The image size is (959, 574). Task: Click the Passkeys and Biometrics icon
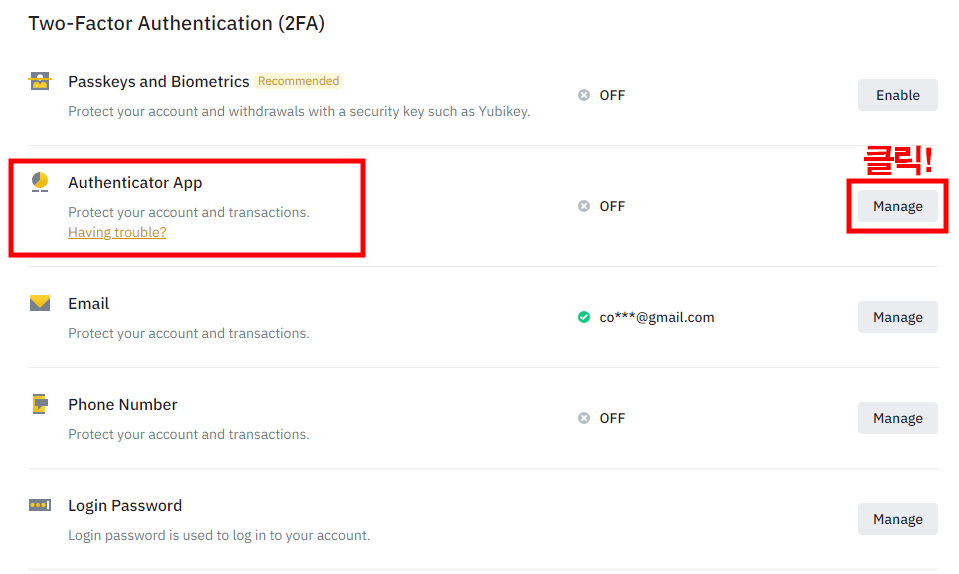tap(40, 81)
